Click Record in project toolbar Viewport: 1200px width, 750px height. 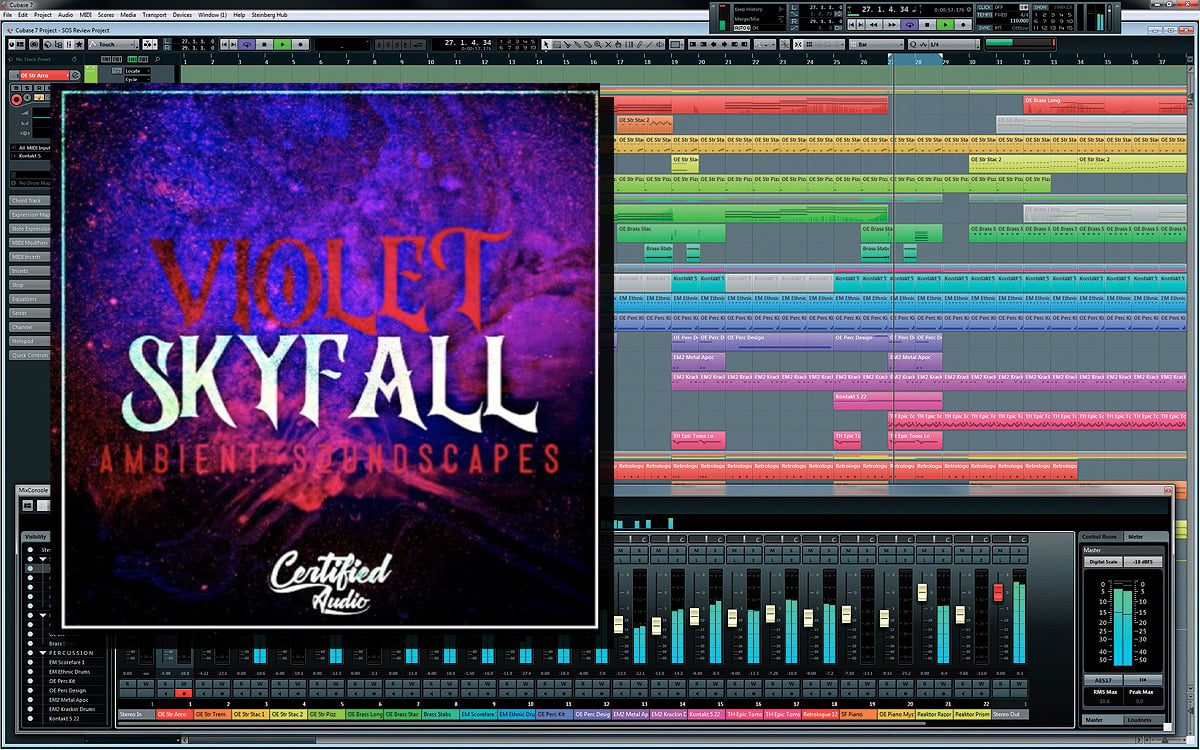click(x=300, y=44)
